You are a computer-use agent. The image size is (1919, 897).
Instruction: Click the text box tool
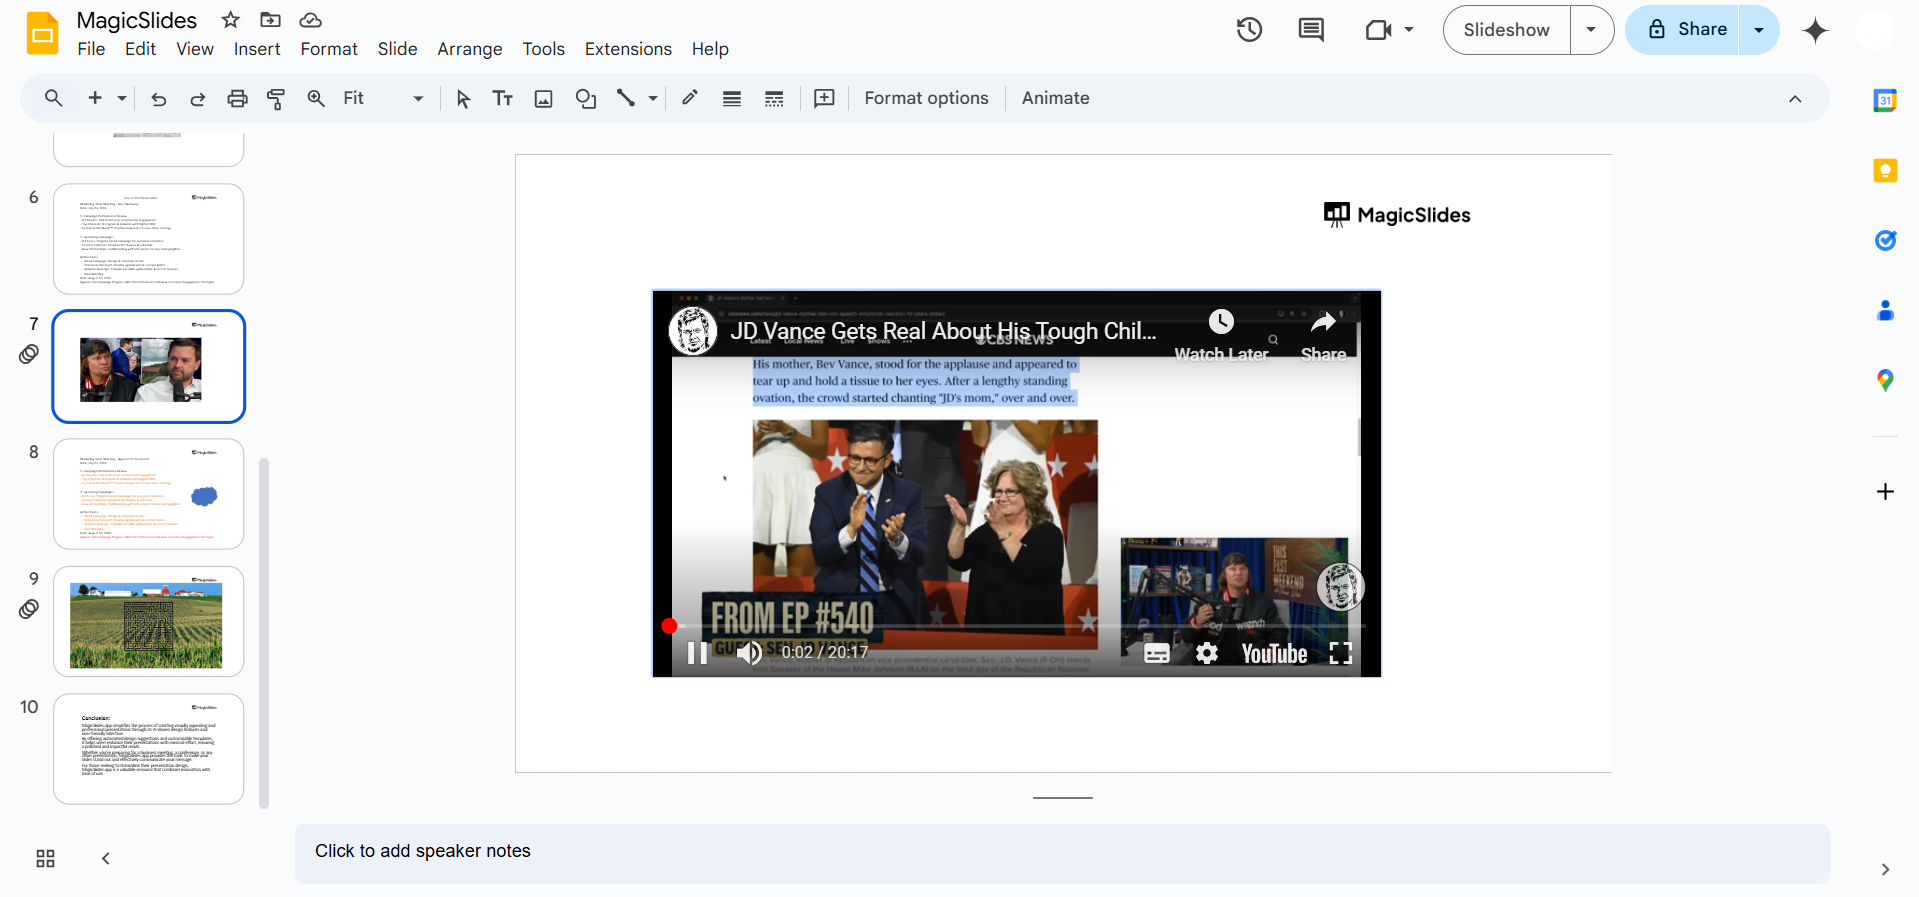[x=502, y=98]
